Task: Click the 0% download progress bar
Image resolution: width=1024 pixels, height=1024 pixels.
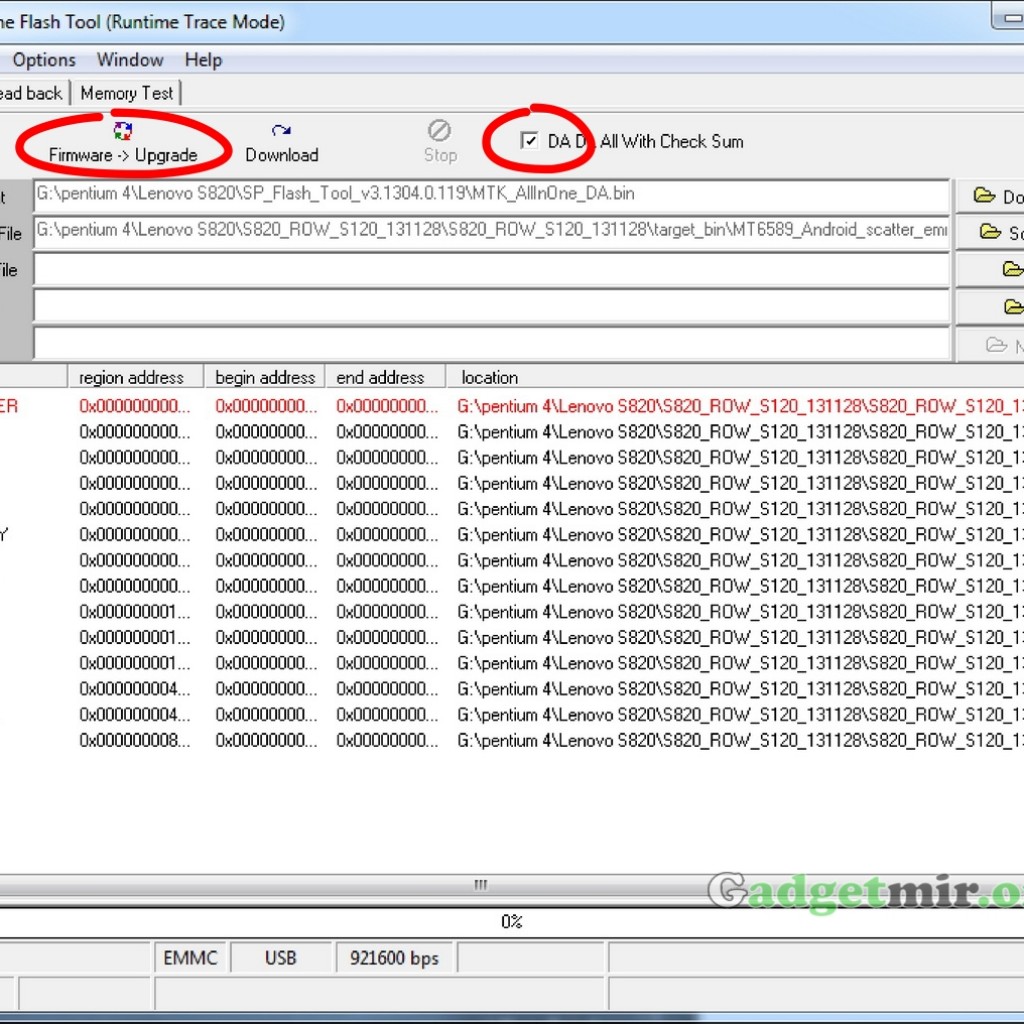Action: point(511,921)
